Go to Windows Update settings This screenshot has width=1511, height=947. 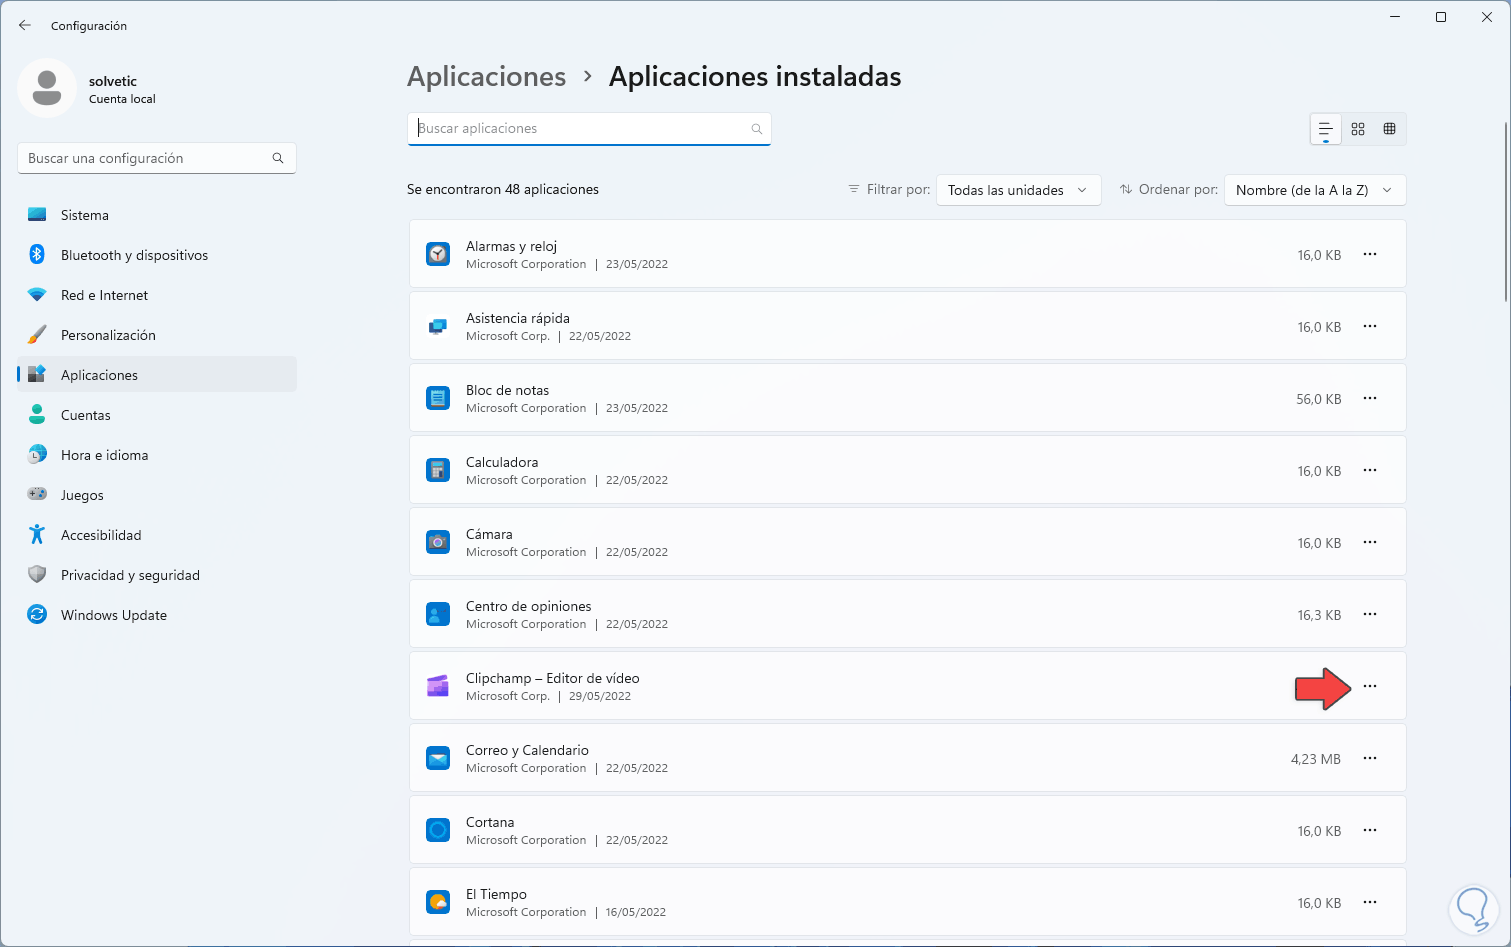[113, 615]
